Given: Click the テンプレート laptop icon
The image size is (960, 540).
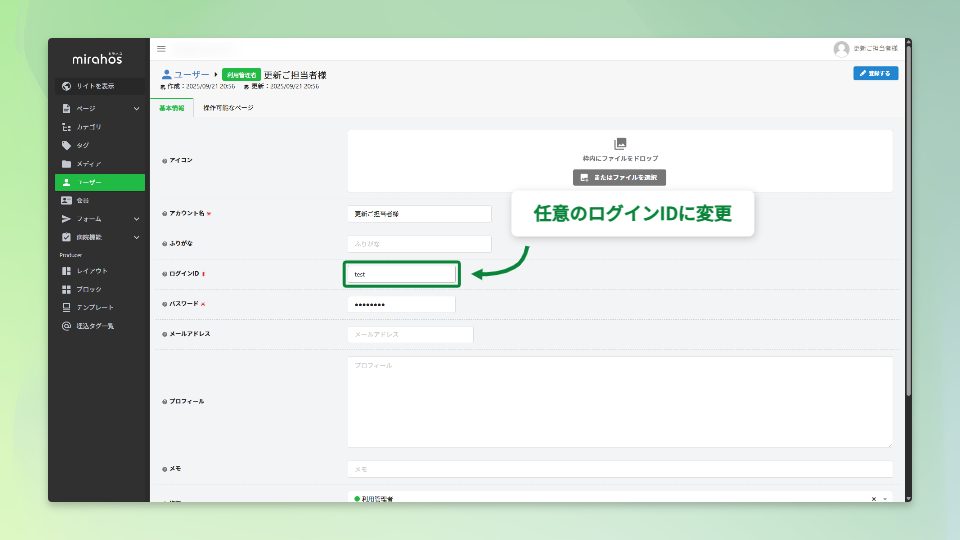Looking at the screenshot, I should pyautogui.click(x=66, y=307).
